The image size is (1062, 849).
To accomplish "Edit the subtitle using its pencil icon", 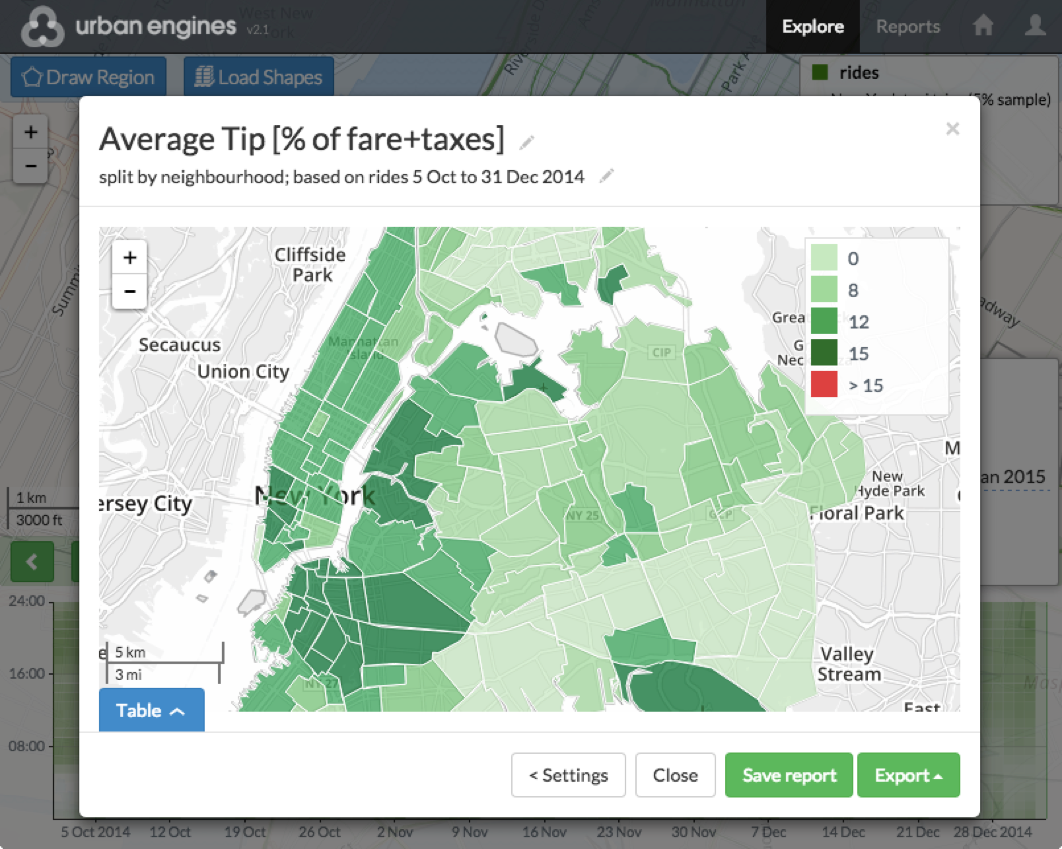I will pyautogui.click(x=606, y=177).
